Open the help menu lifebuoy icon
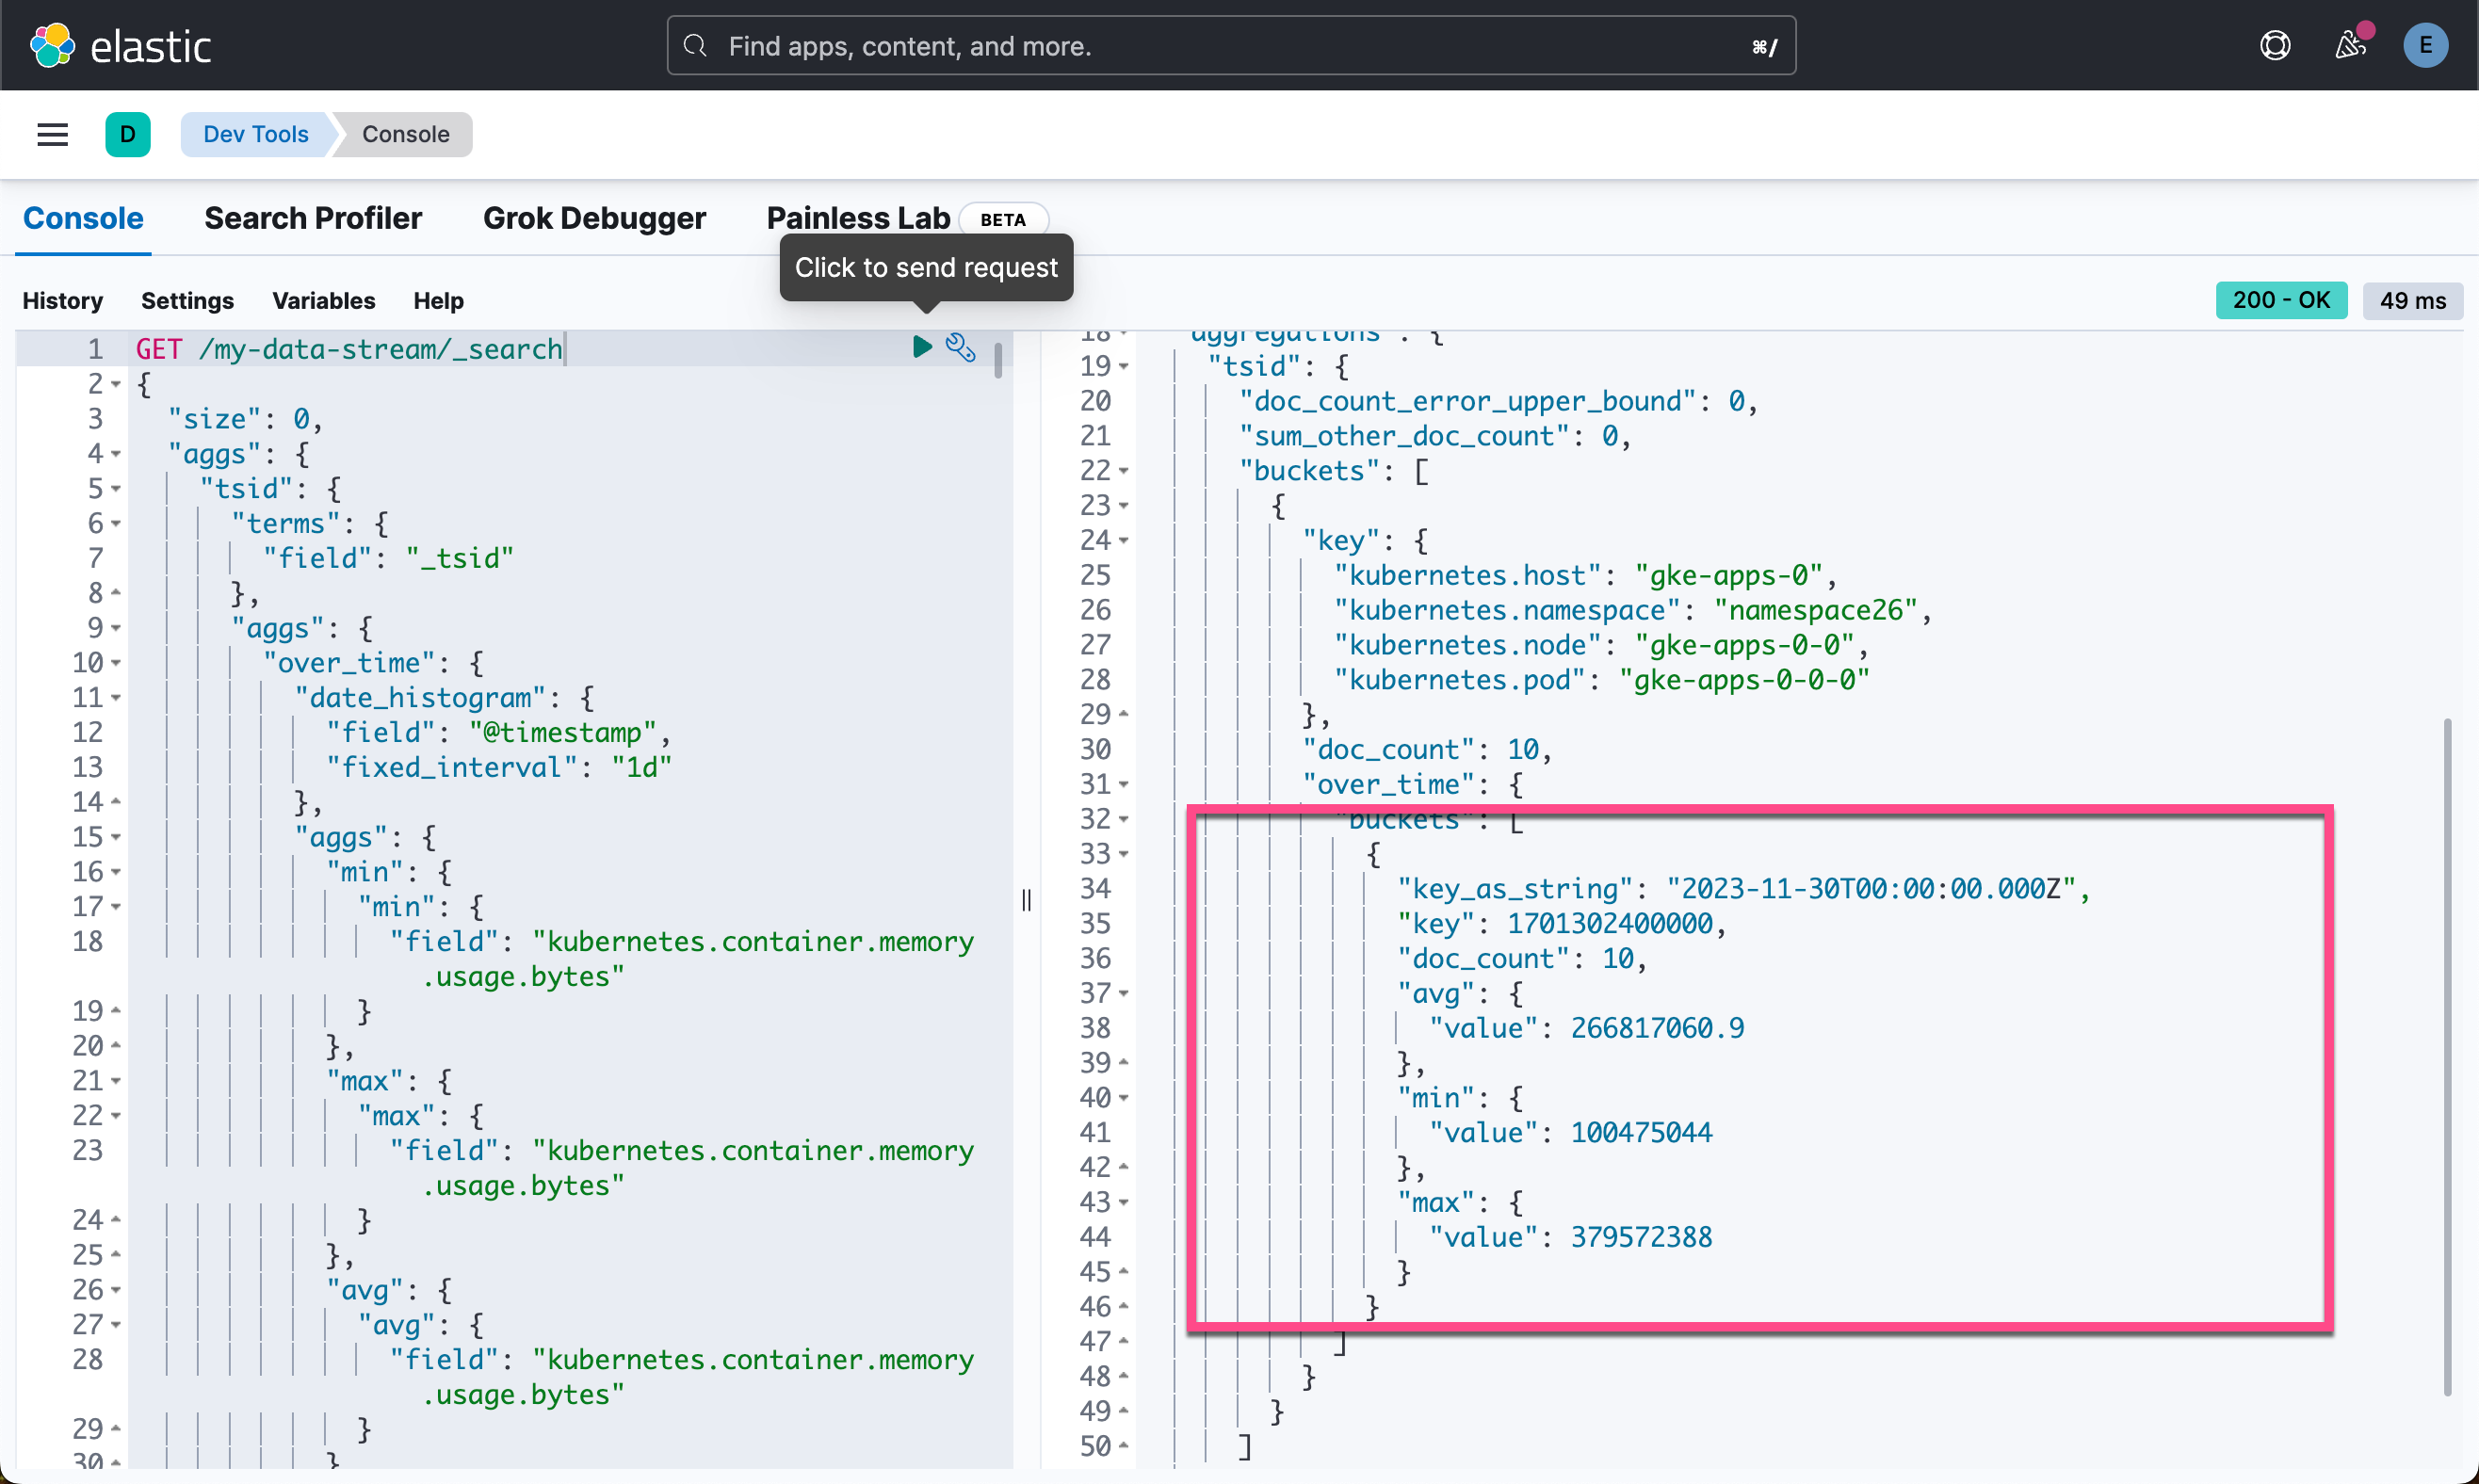2479x1484 pixels. coord(2275,46)
